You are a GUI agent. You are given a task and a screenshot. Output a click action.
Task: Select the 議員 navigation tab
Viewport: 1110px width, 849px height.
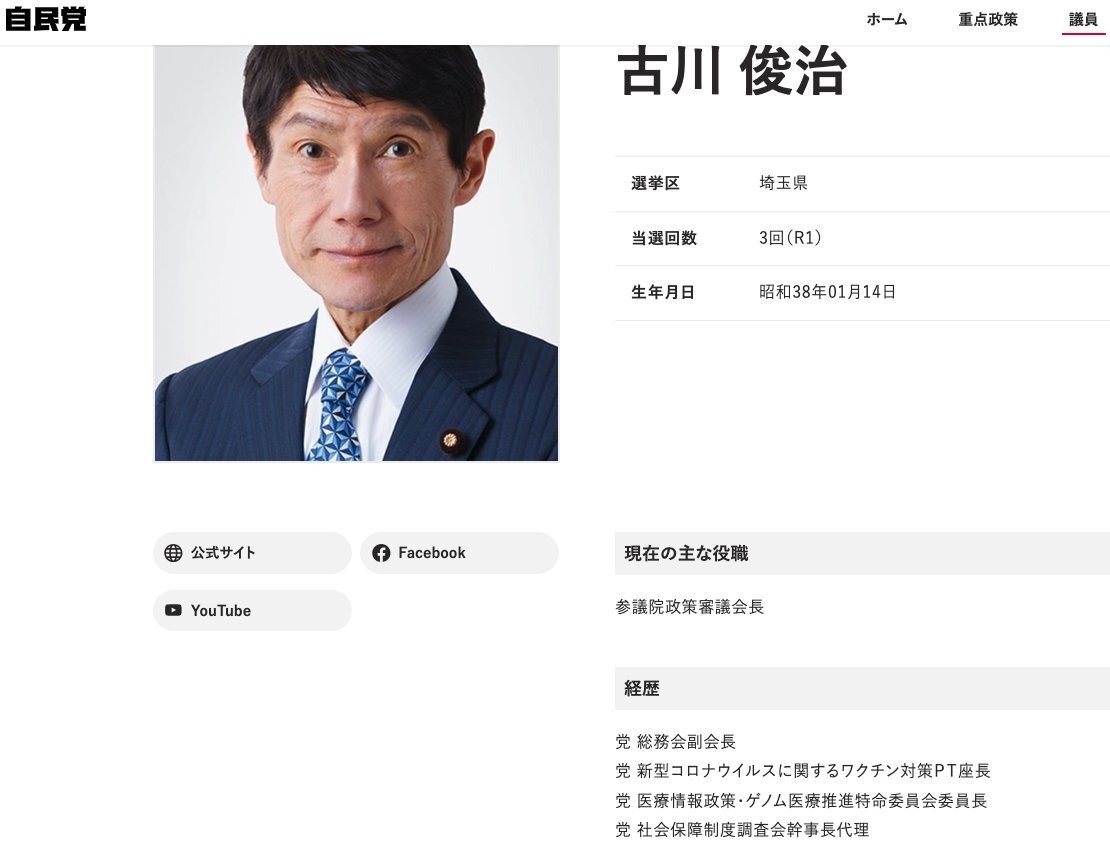pos(1083,20)
